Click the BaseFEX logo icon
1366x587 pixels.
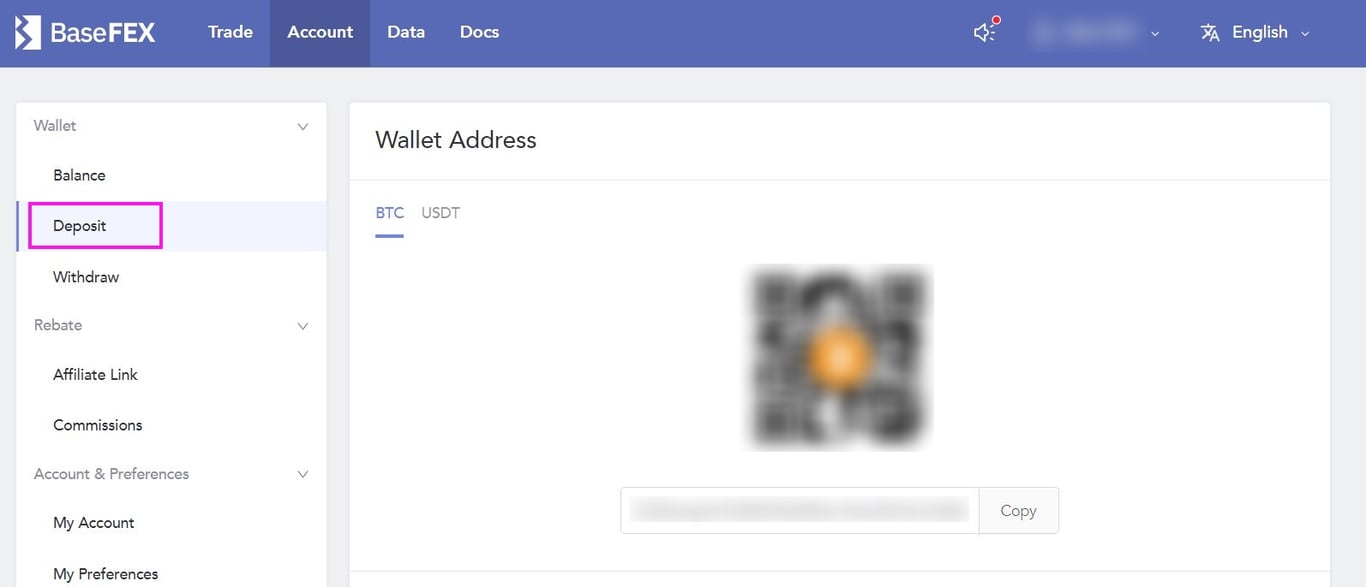[28, 32]
